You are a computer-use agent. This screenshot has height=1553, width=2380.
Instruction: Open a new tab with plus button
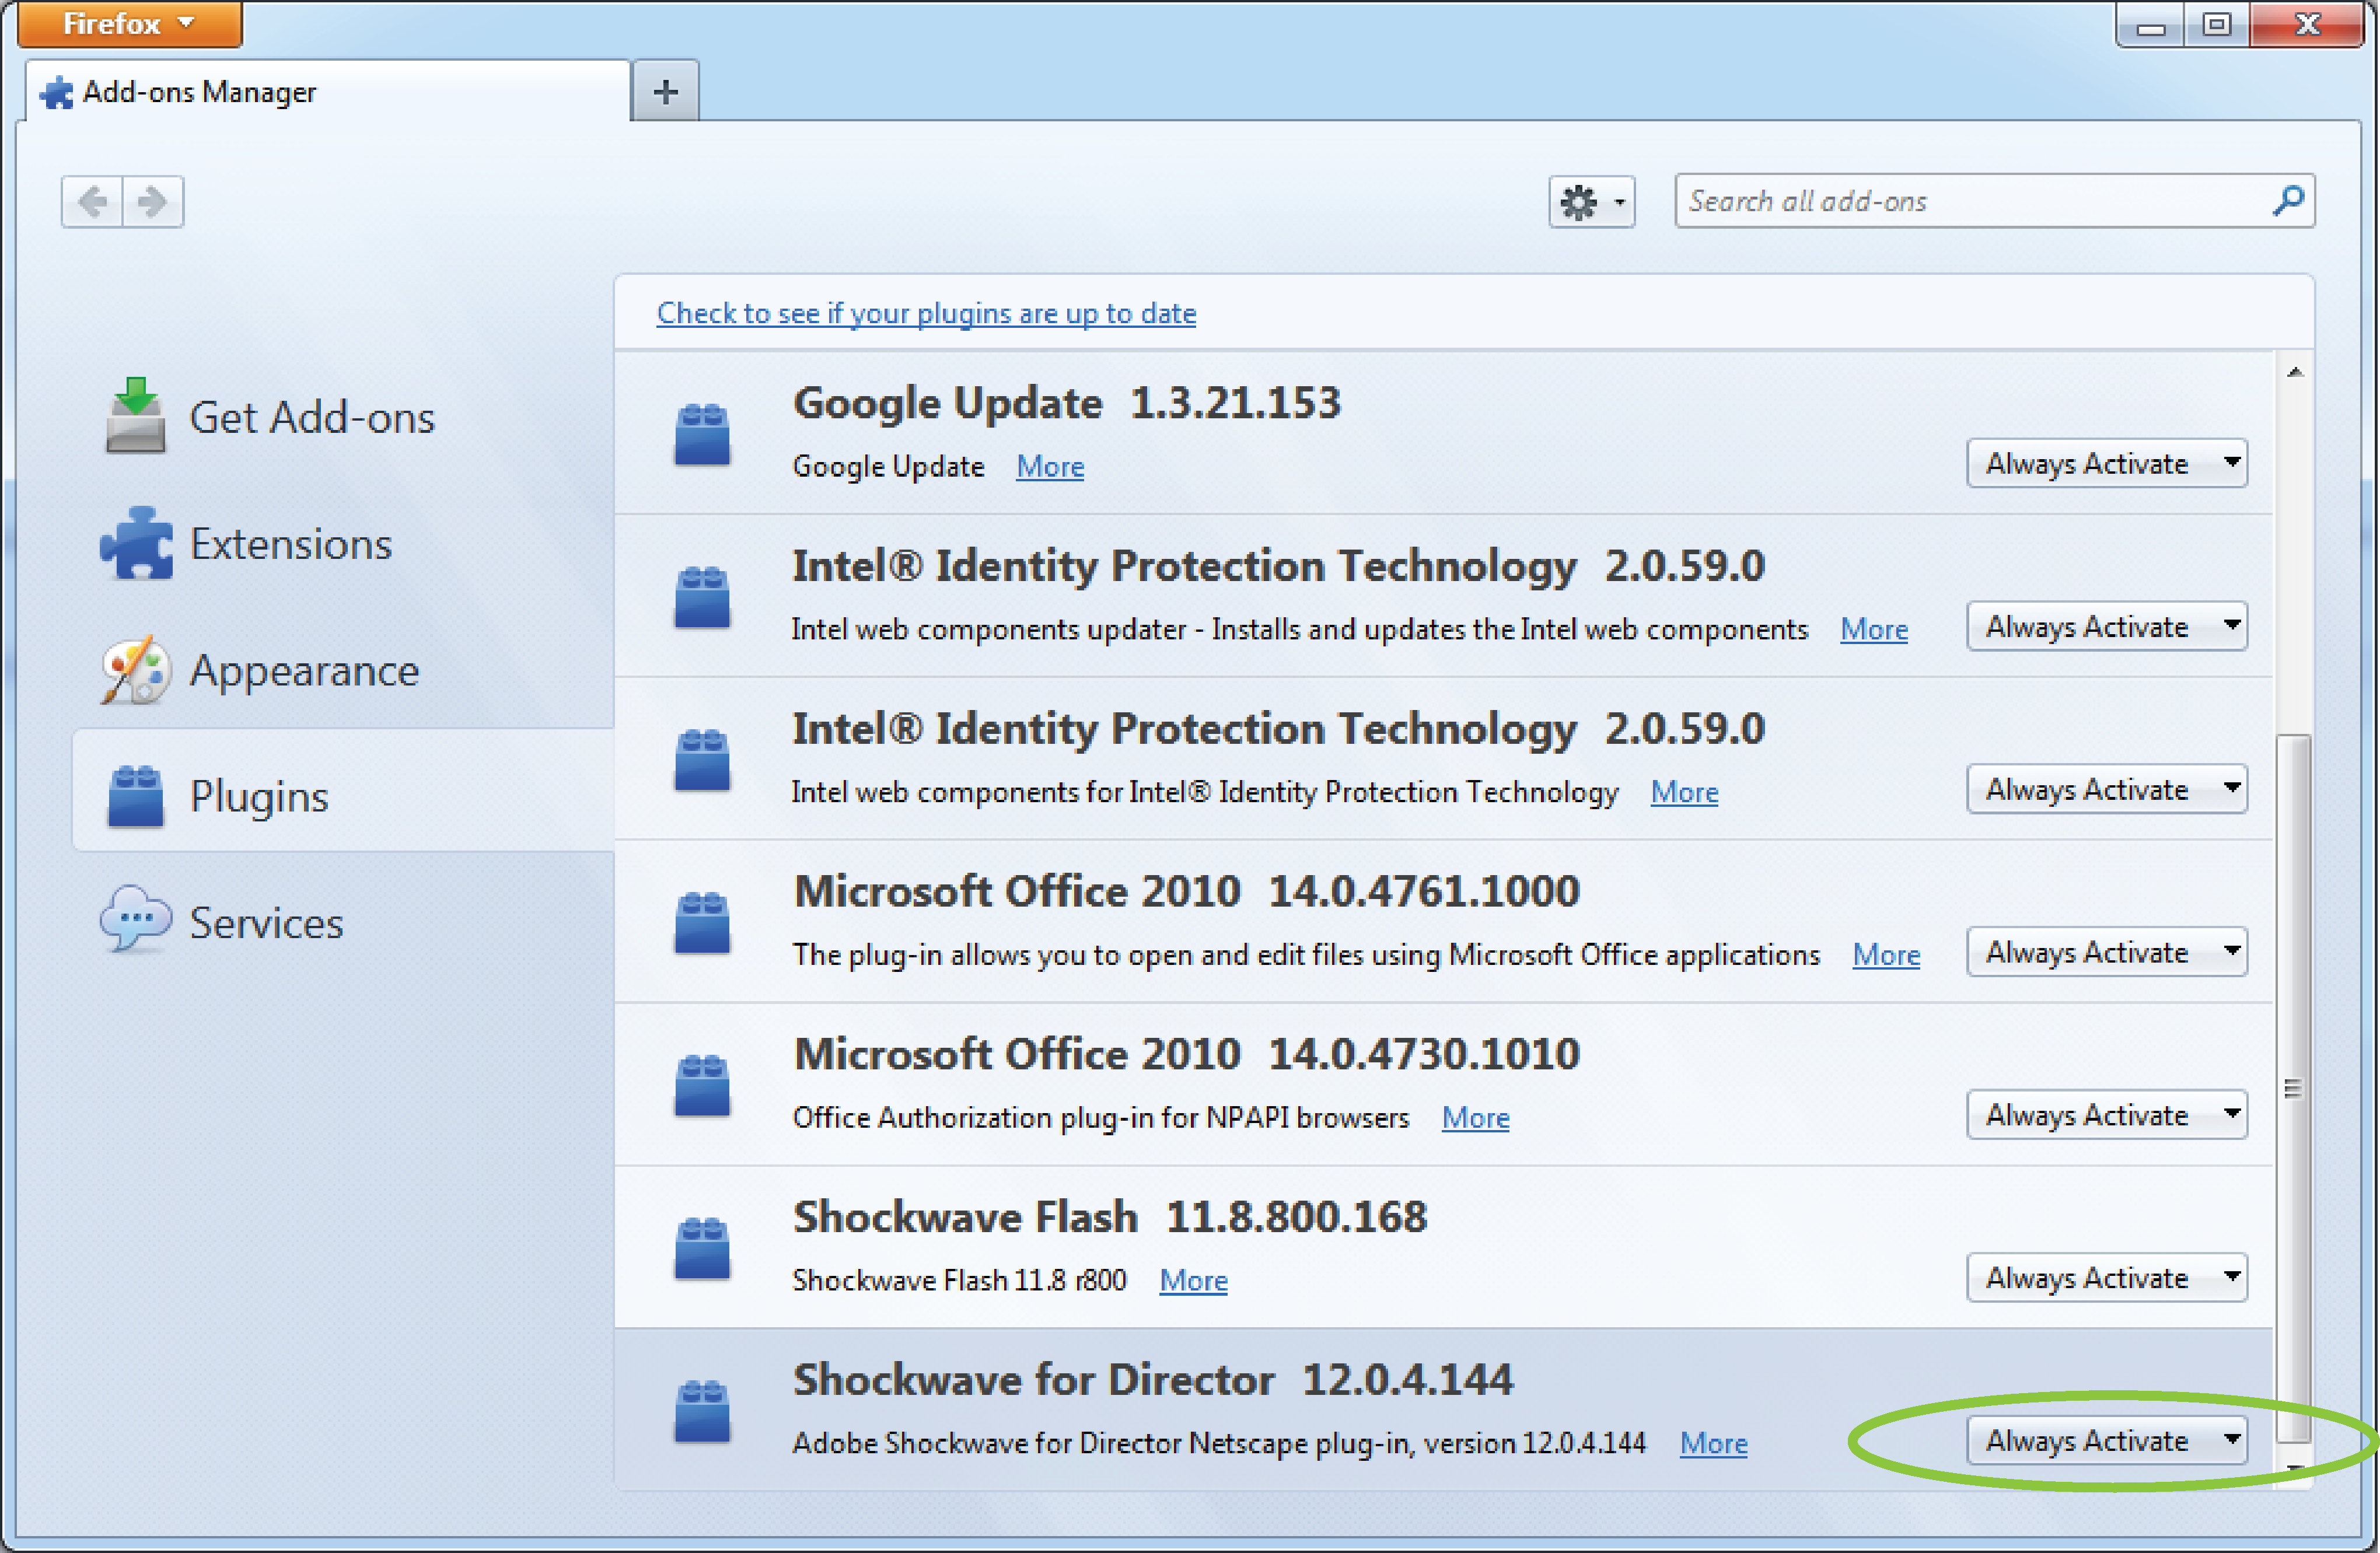coord(666,92)
